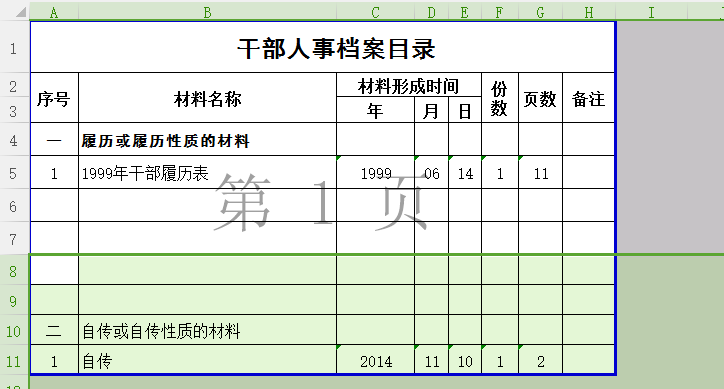Click the 日 header cell
The height and width of the screenshot is (389, 724).
pos(465,110)
